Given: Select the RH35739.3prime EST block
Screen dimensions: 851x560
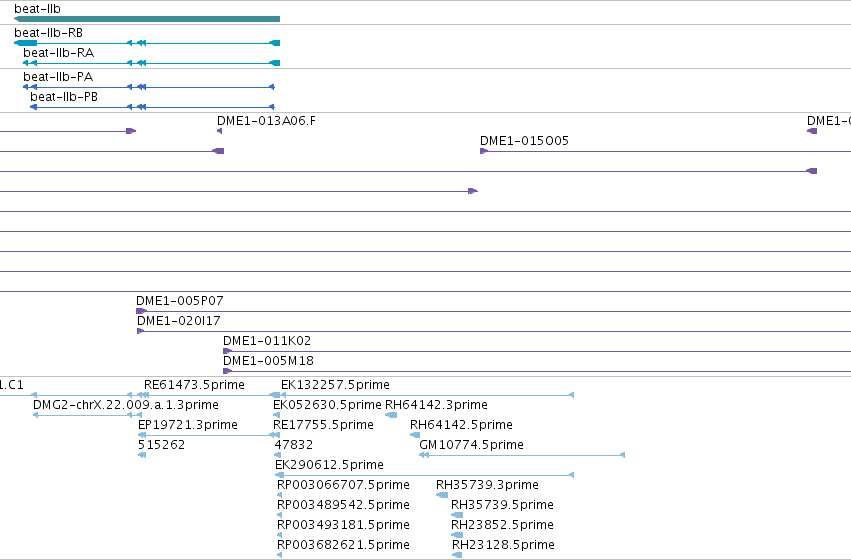Looking at the screenshot, I should pyautogui.click(x=442, y=495).
